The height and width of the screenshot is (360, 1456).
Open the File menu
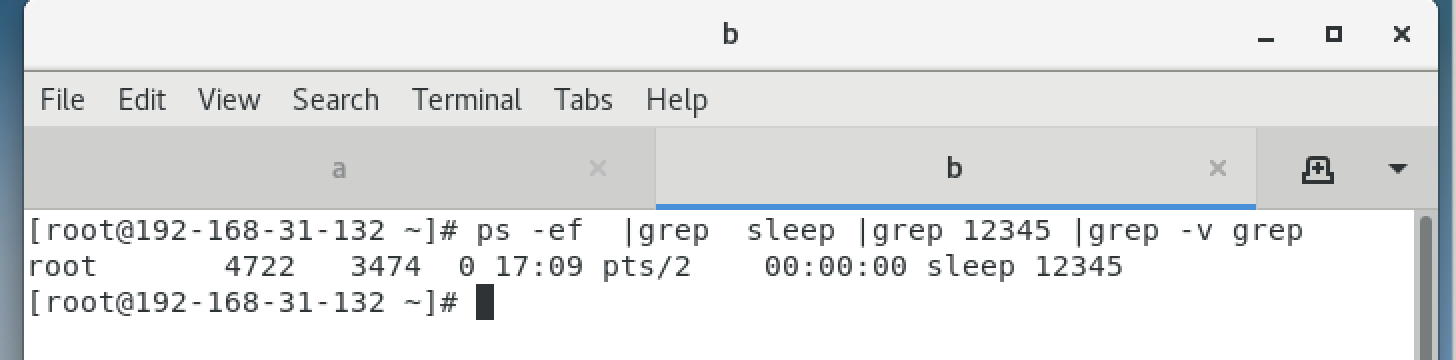[x=62, y=100]
